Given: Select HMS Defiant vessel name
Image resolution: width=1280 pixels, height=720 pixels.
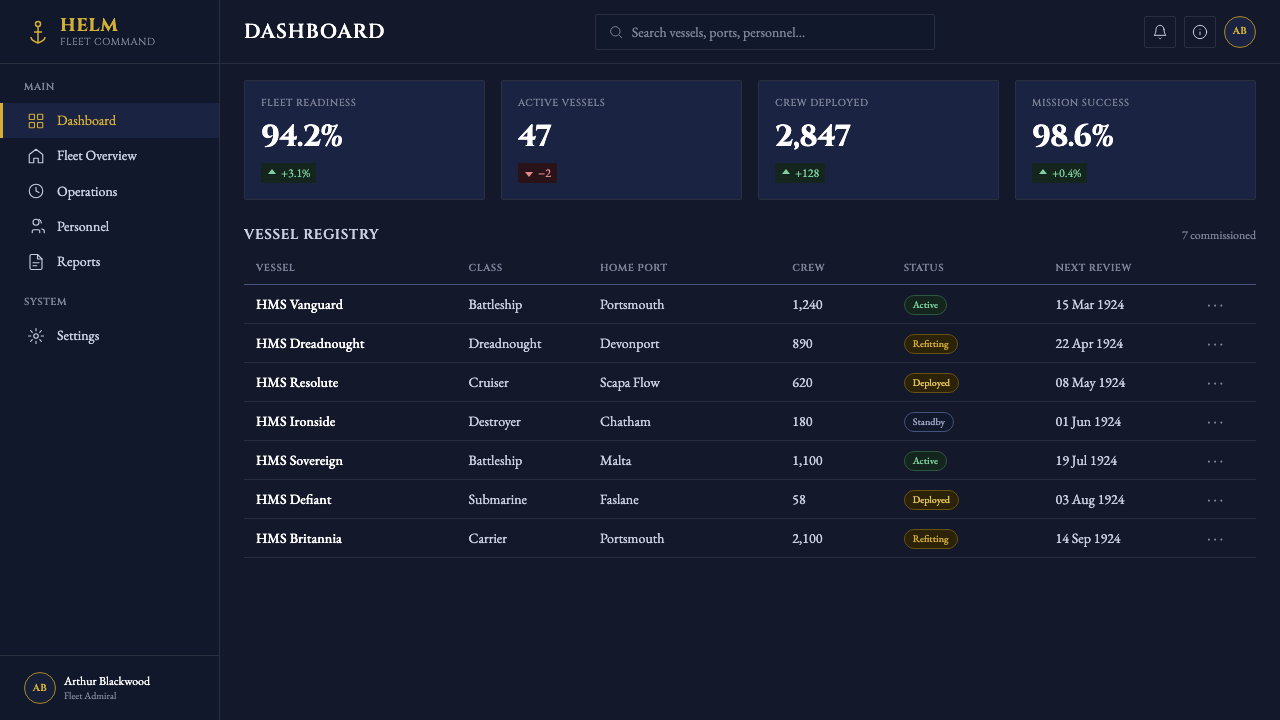Looking at the screenshot, I should [x=293, y=500].
